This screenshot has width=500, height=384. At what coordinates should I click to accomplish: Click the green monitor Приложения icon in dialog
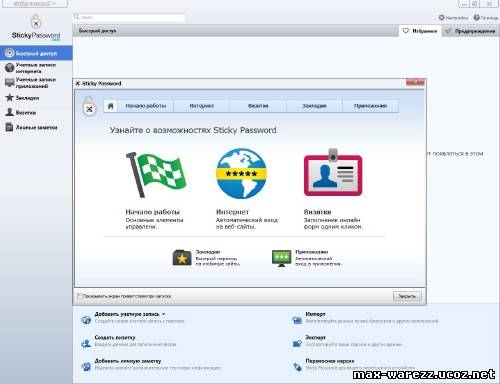pos(281,258)
